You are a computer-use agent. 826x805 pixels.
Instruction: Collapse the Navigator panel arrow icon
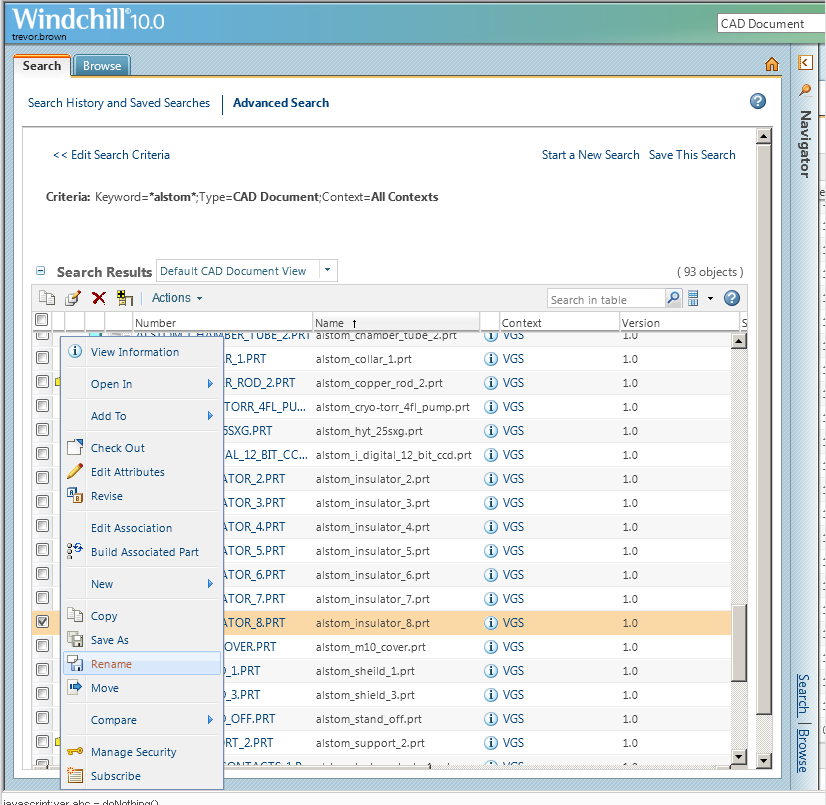click(805, 63)
